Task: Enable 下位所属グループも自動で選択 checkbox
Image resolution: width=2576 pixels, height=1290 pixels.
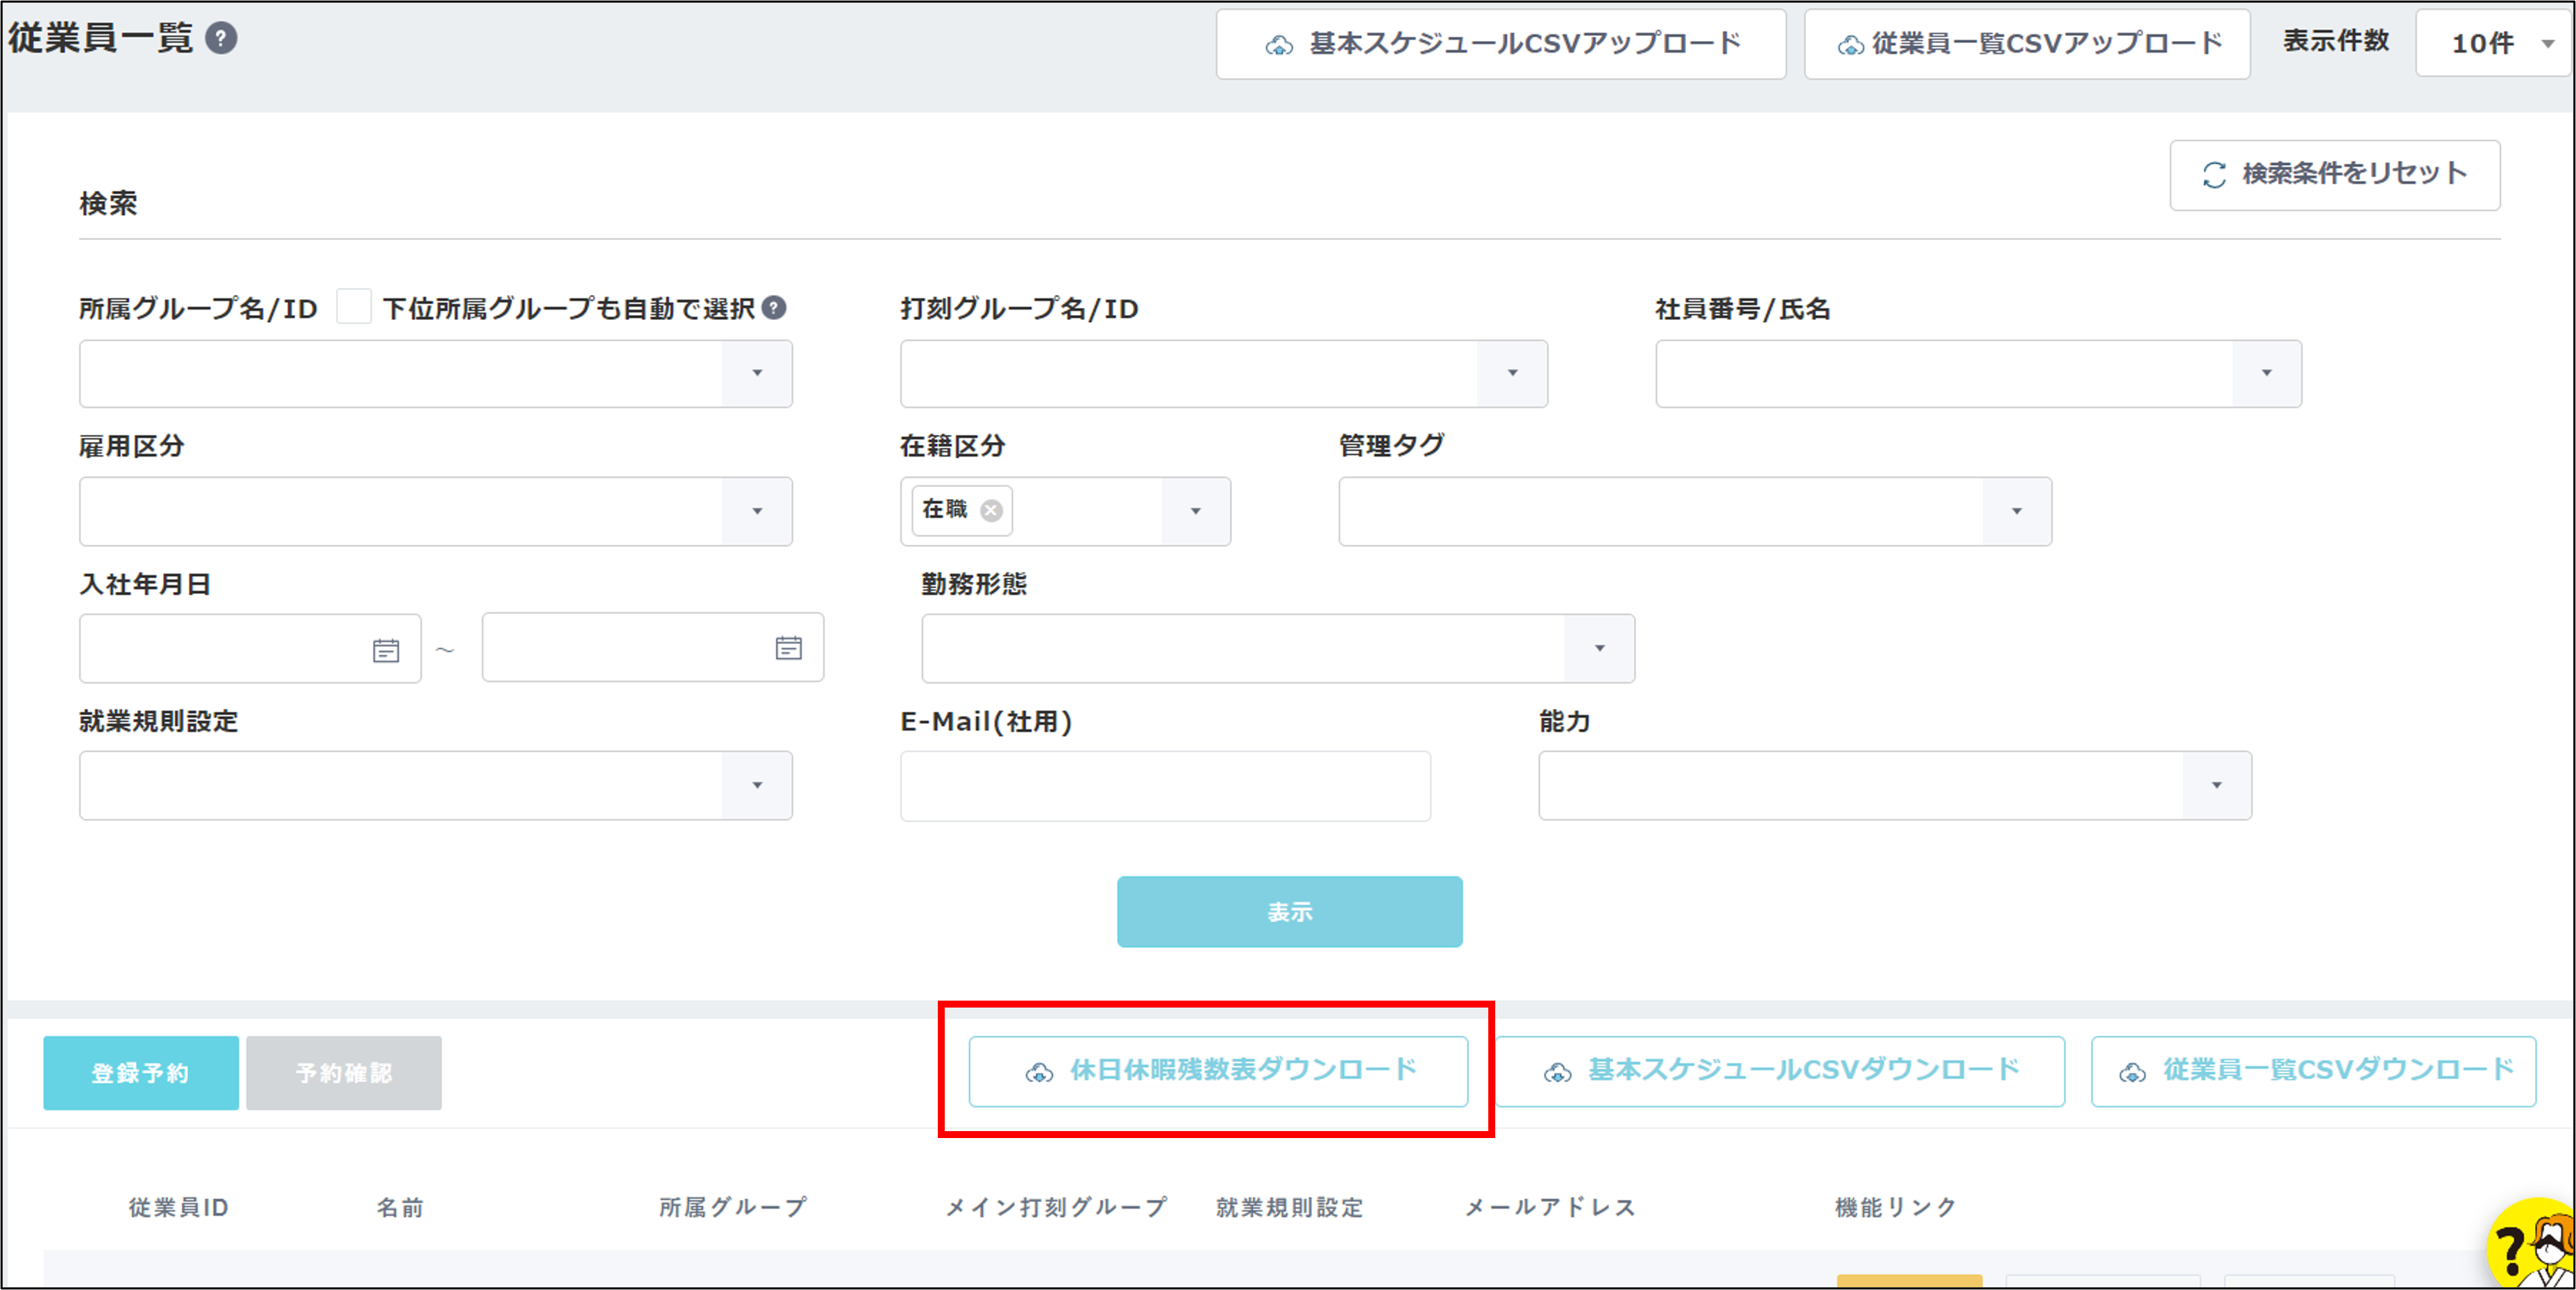Action: tap(354, 307)
